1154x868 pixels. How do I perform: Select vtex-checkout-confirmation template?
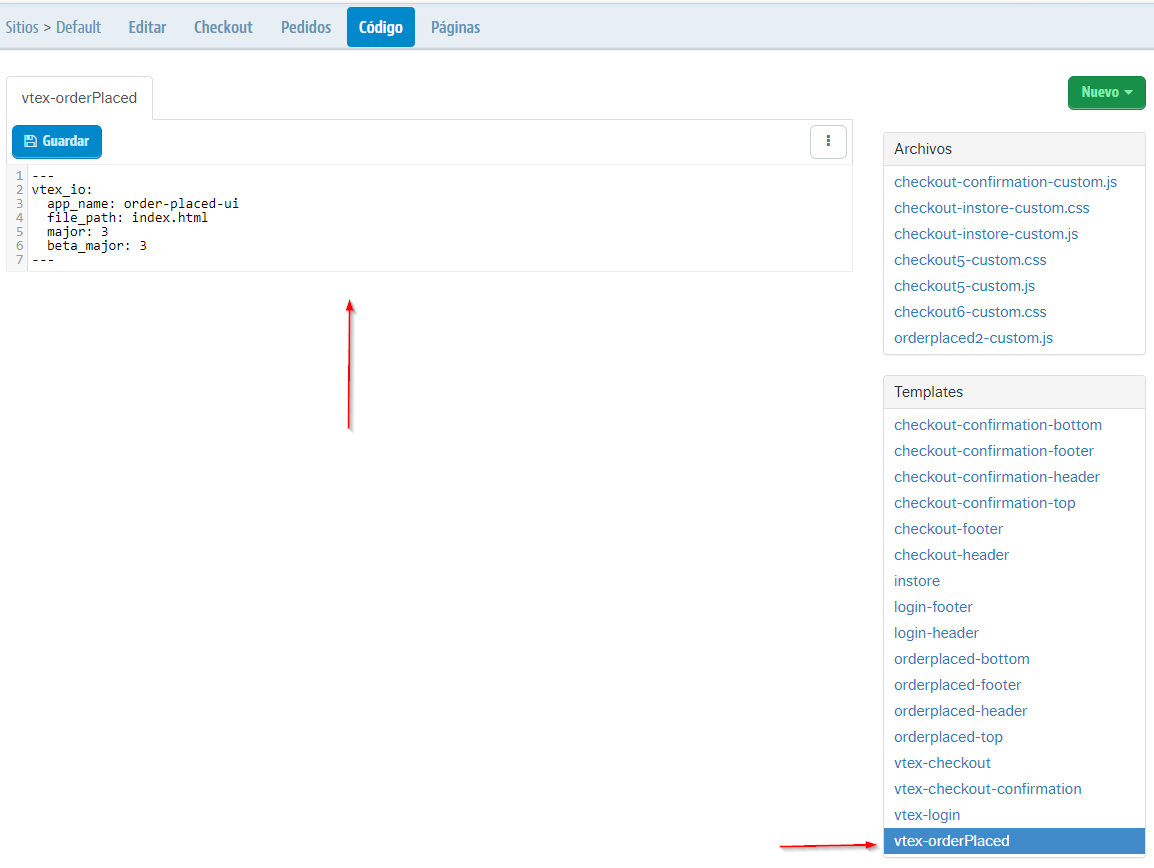[x=987, y=788]
